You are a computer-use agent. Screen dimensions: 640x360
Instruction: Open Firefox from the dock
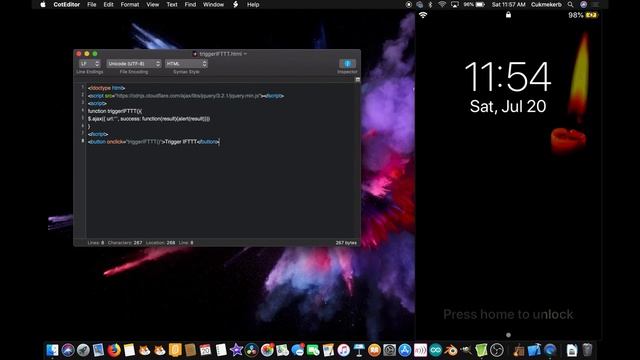coord(114,350)
